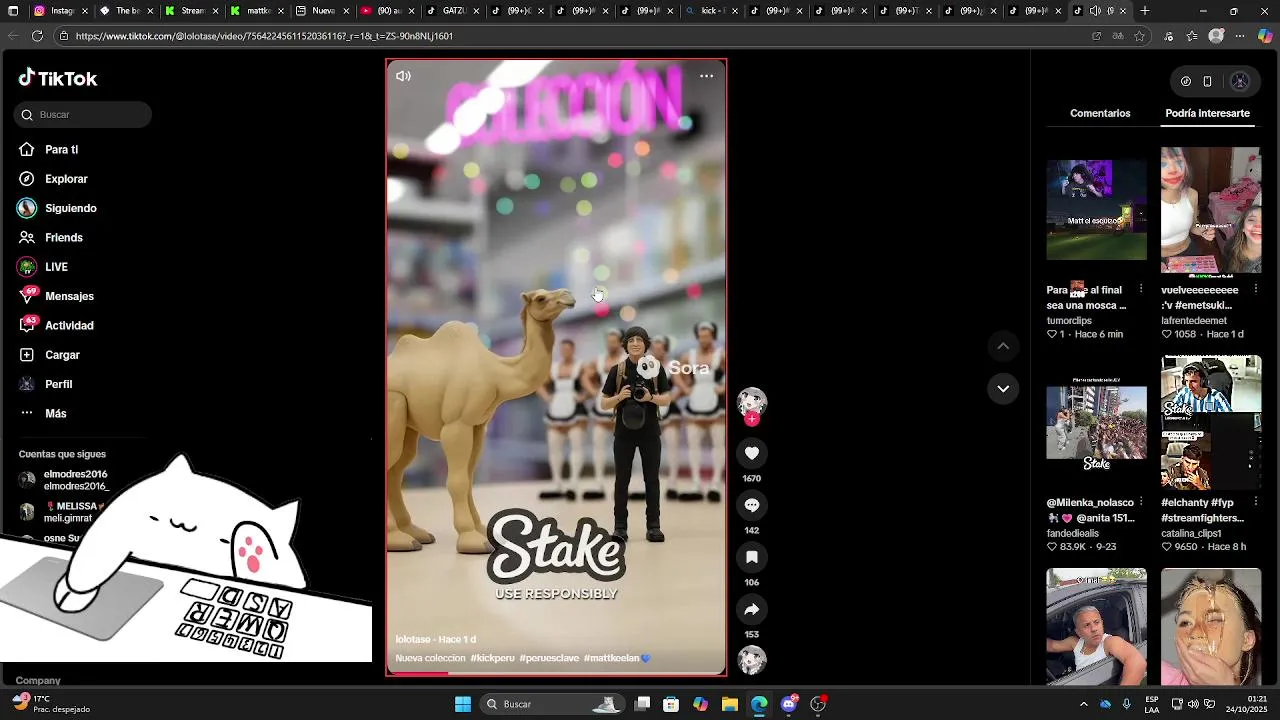Save video with the bookmark icon
This screenshot has height=720, width=1280.
tap(752, 557)
